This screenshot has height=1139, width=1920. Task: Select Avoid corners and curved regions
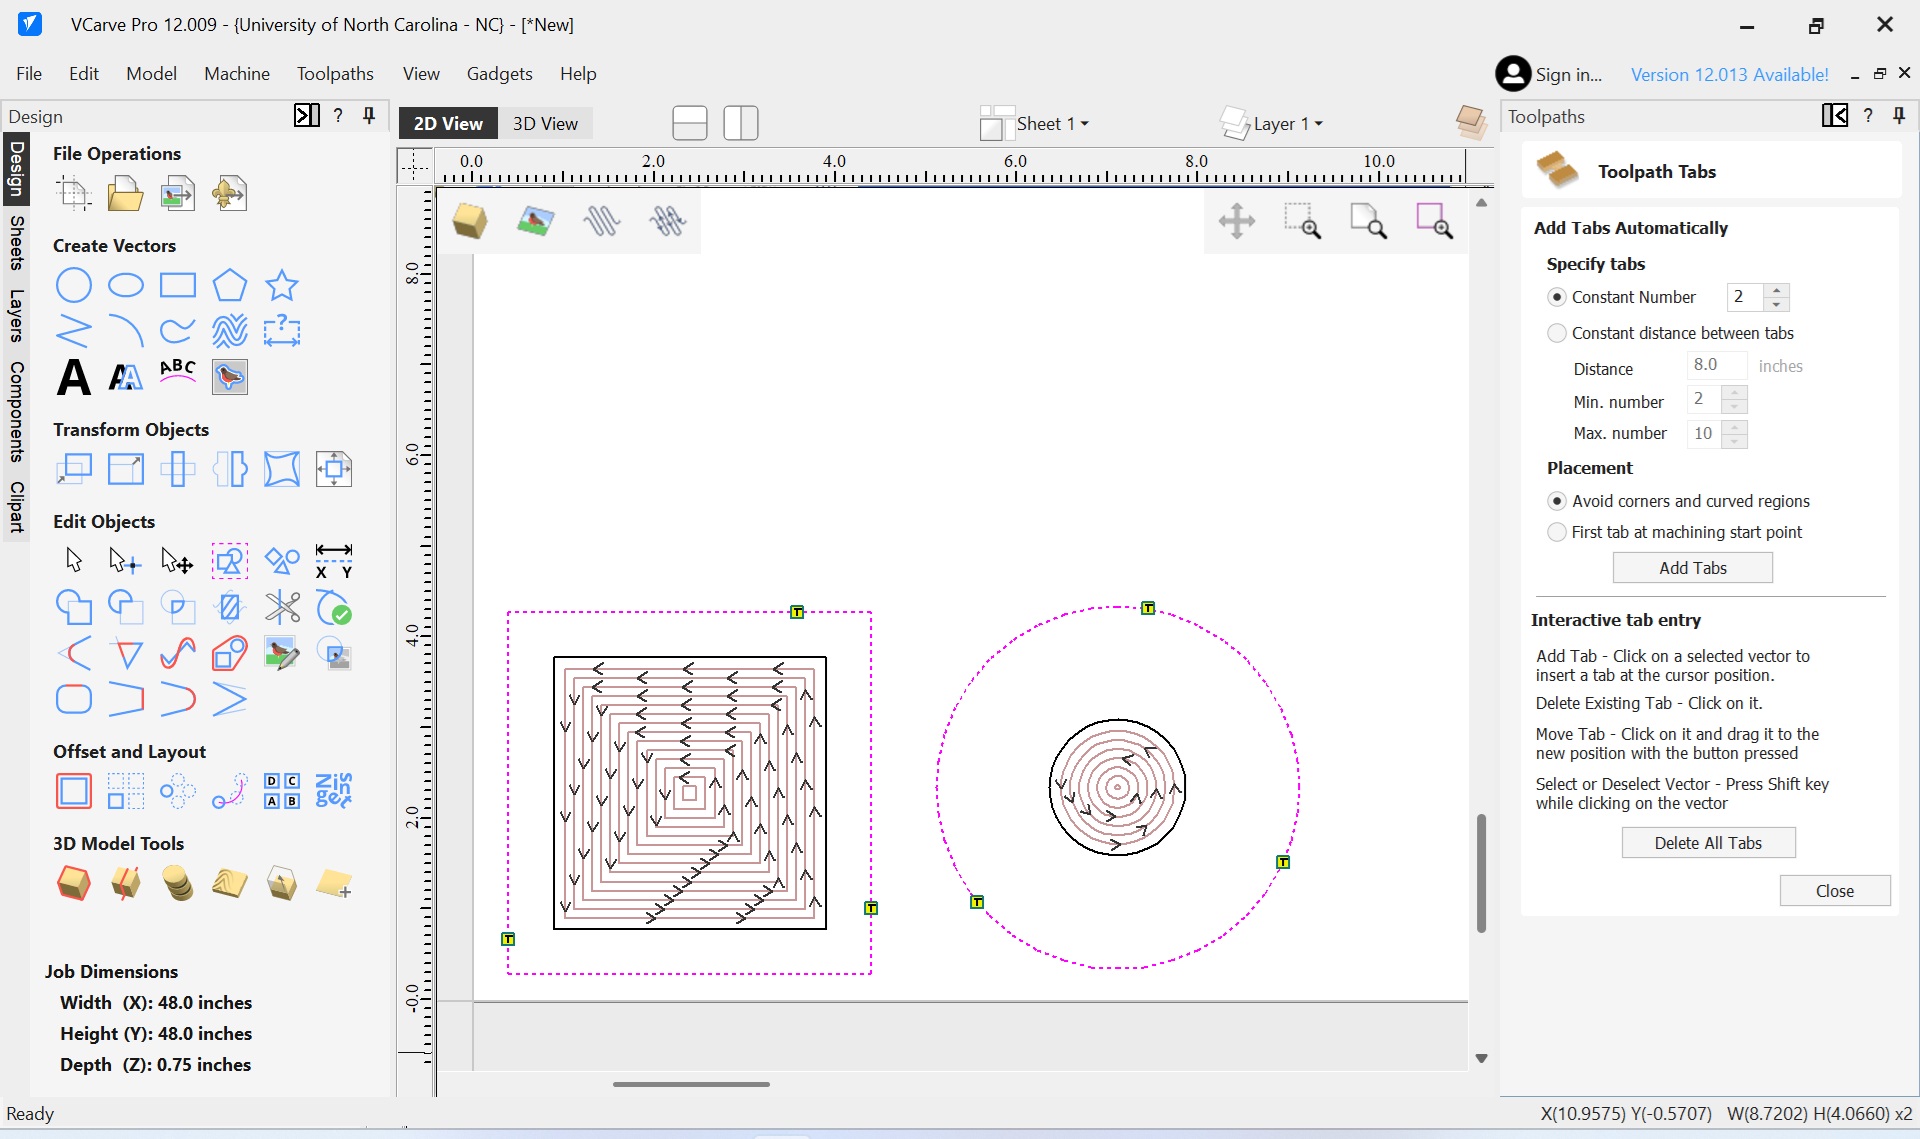1557,501
